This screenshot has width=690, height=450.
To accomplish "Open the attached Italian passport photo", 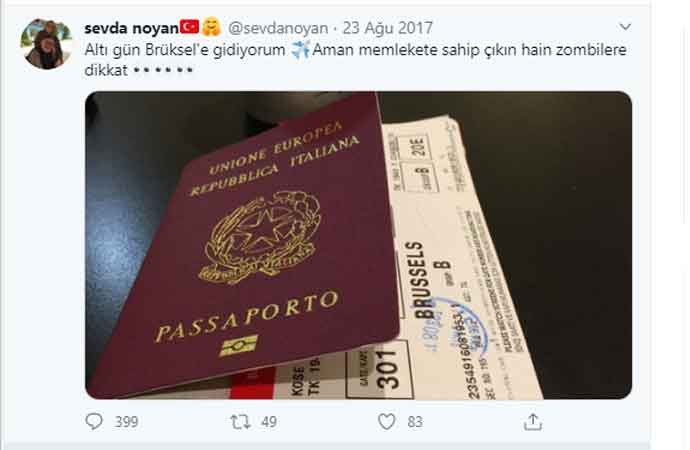I will coord(358,245).
